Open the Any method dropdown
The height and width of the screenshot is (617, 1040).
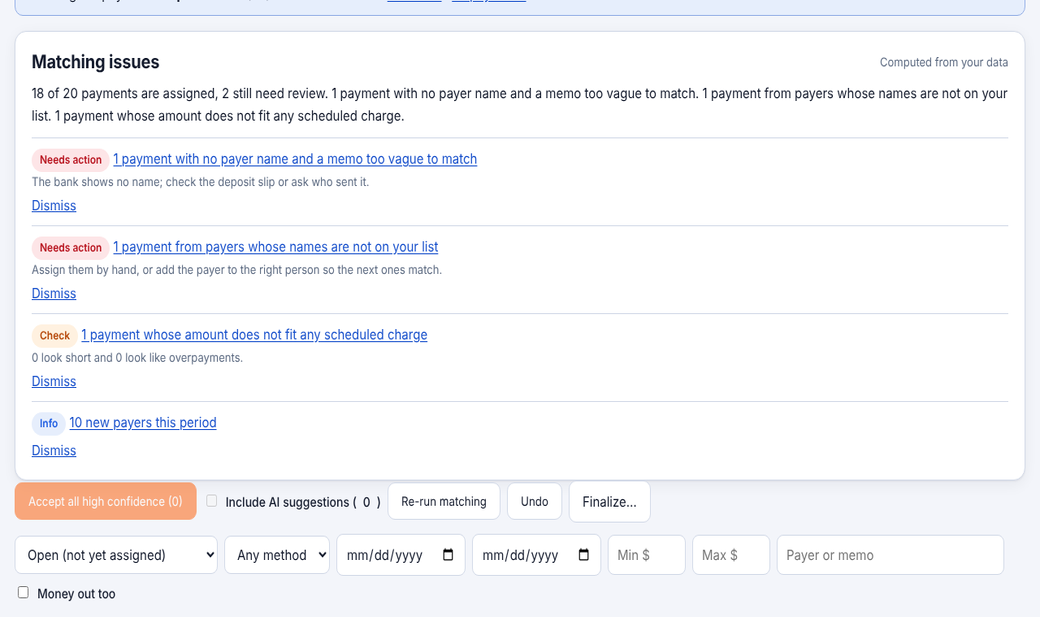[x=277, y=555]
